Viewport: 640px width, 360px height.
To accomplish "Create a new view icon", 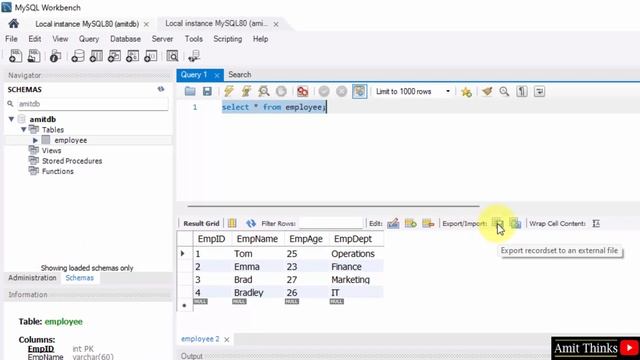I will [114, 56].
